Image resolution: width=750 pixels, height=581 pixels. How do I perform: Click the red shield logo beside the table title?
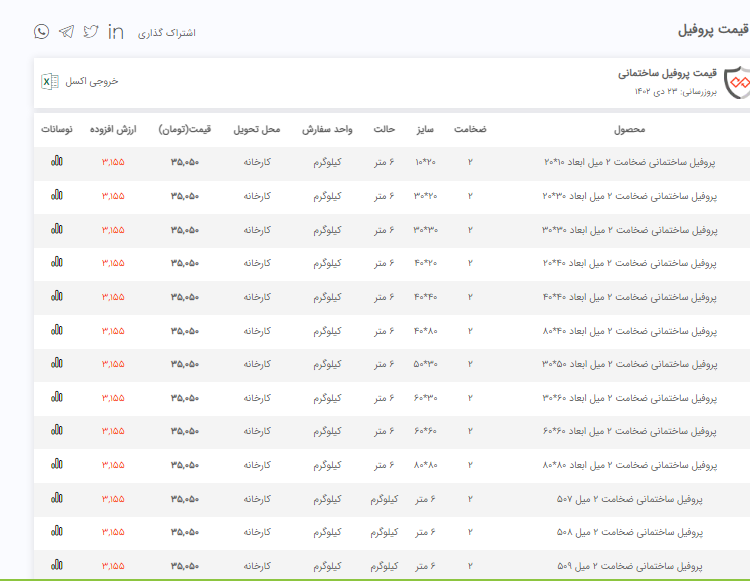point(736,81)
